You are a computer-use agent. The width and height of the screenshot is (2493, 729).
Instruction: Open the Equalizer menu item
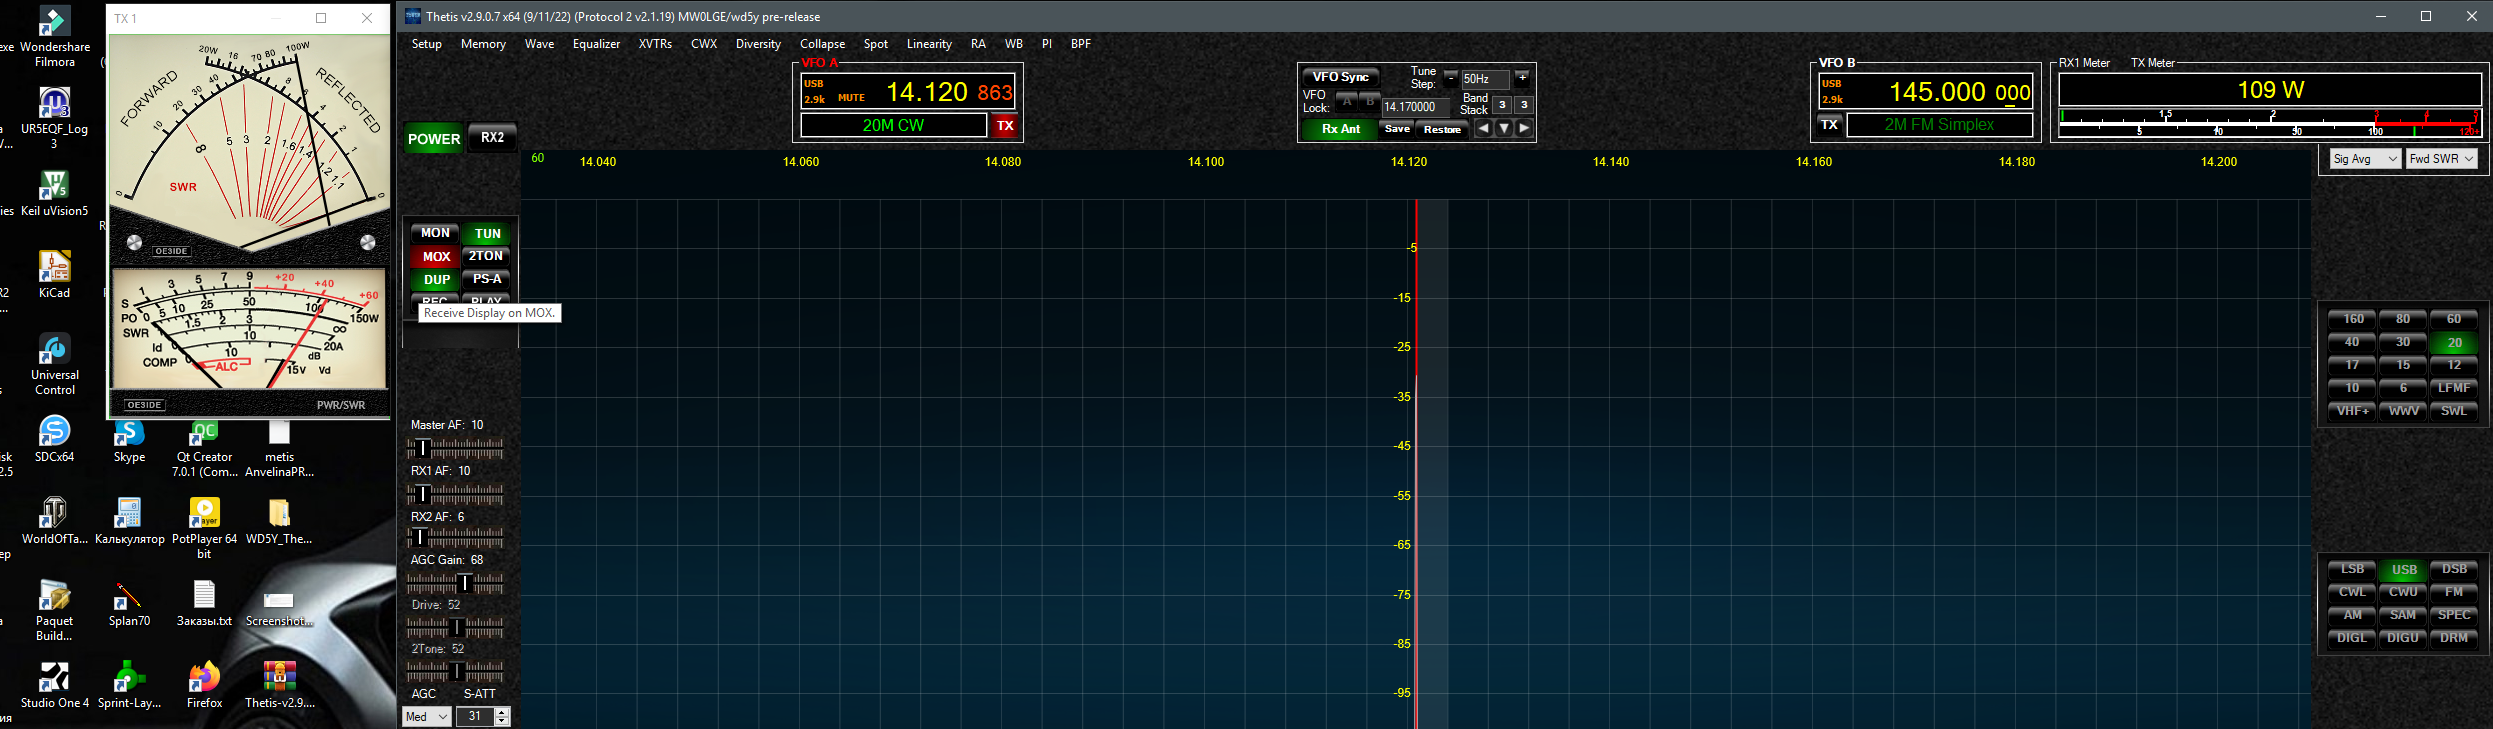click(x=596, y=44)
